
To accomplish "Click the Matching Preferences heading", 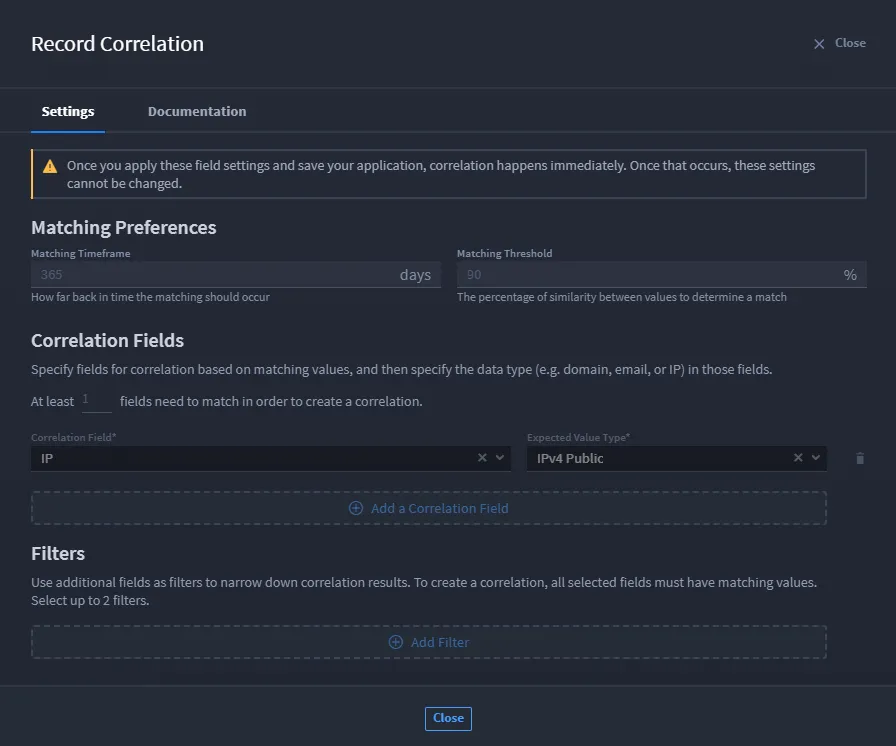I will point(123,227).
